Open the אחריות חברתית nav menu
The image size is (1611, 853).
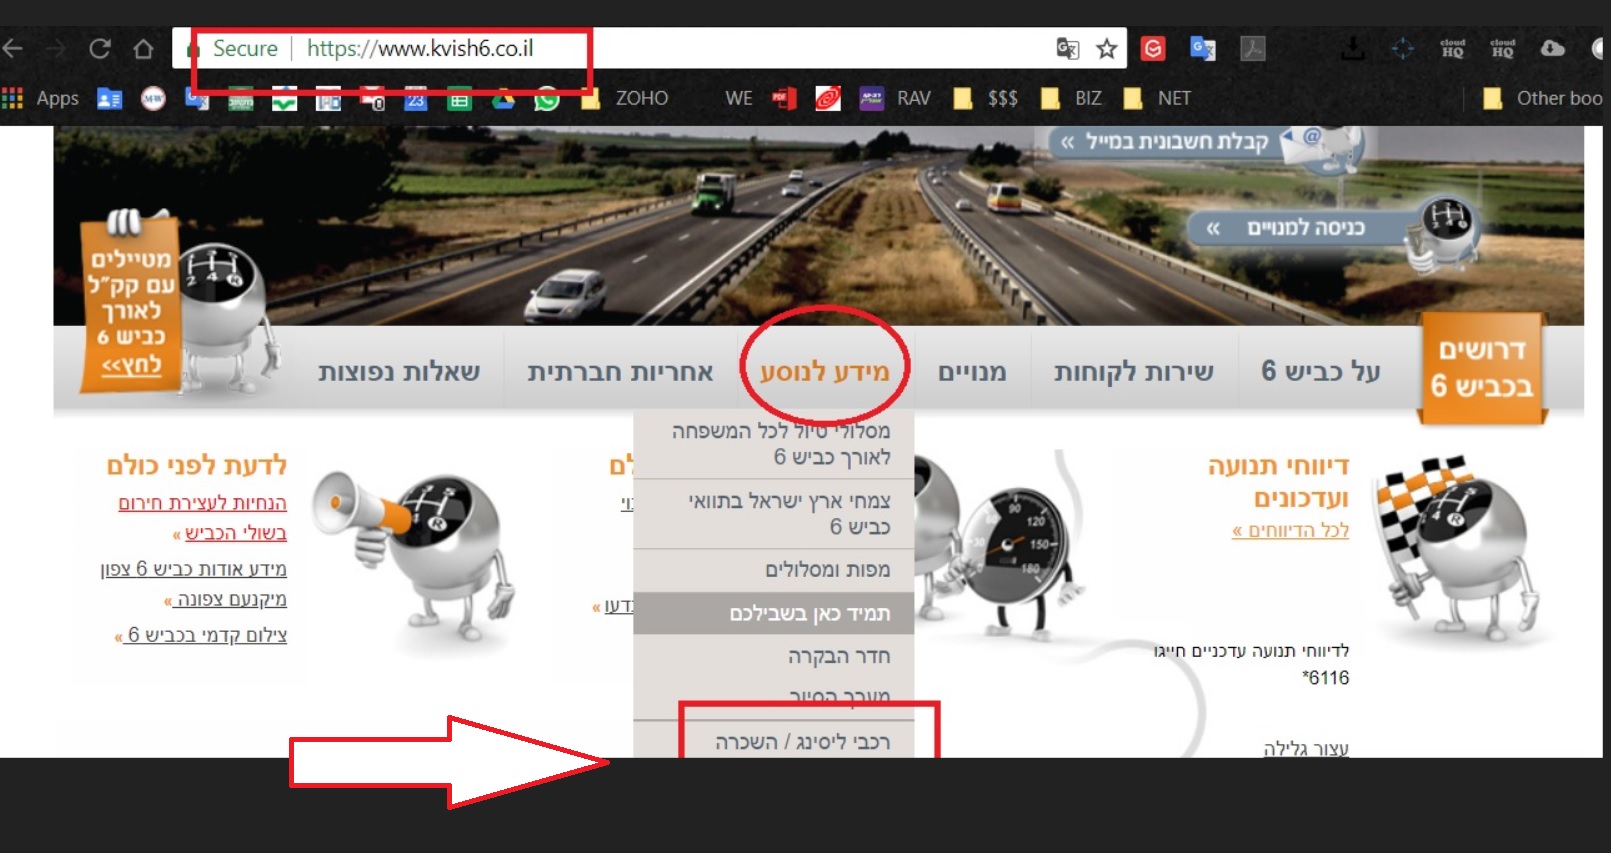pyautogui.click(x=620, y=372)
